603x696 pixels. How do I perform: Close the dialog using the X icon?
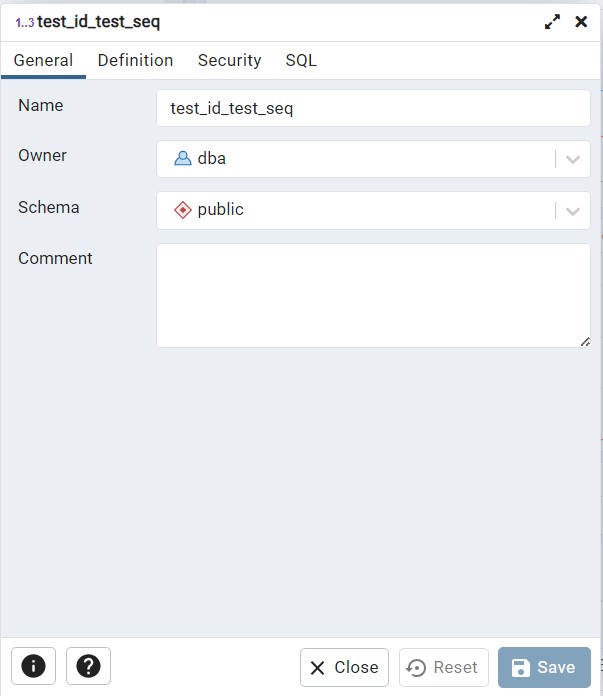[581, 22]
